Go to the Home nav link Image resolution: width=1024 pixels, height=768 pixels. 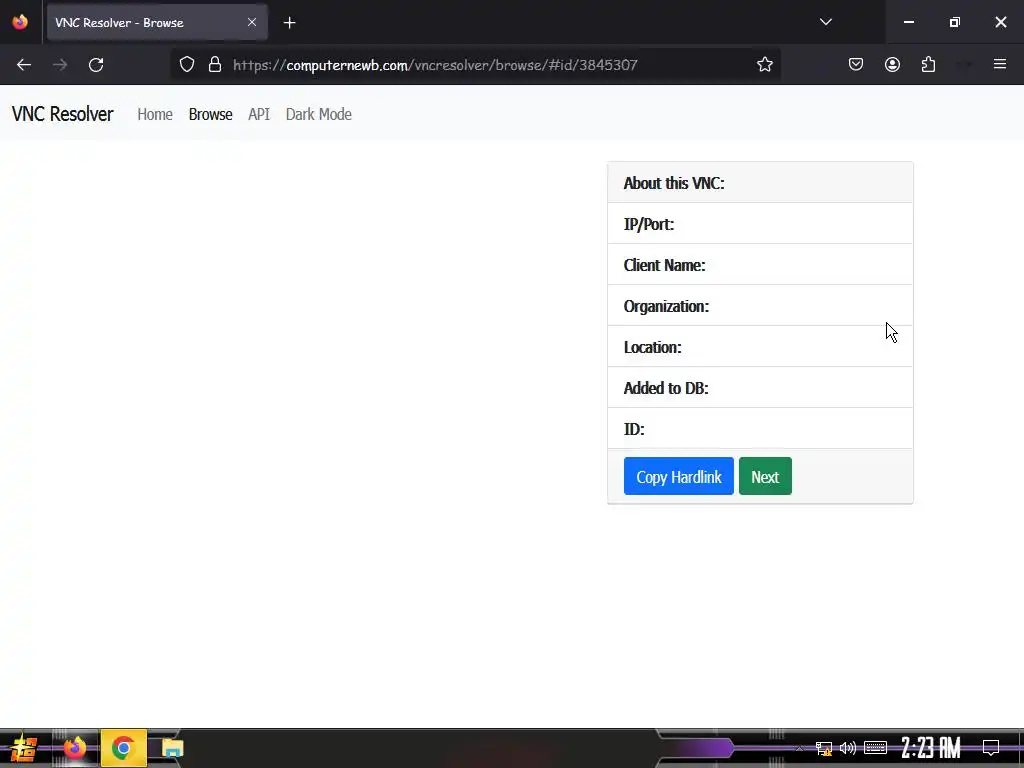pos(155,114)
